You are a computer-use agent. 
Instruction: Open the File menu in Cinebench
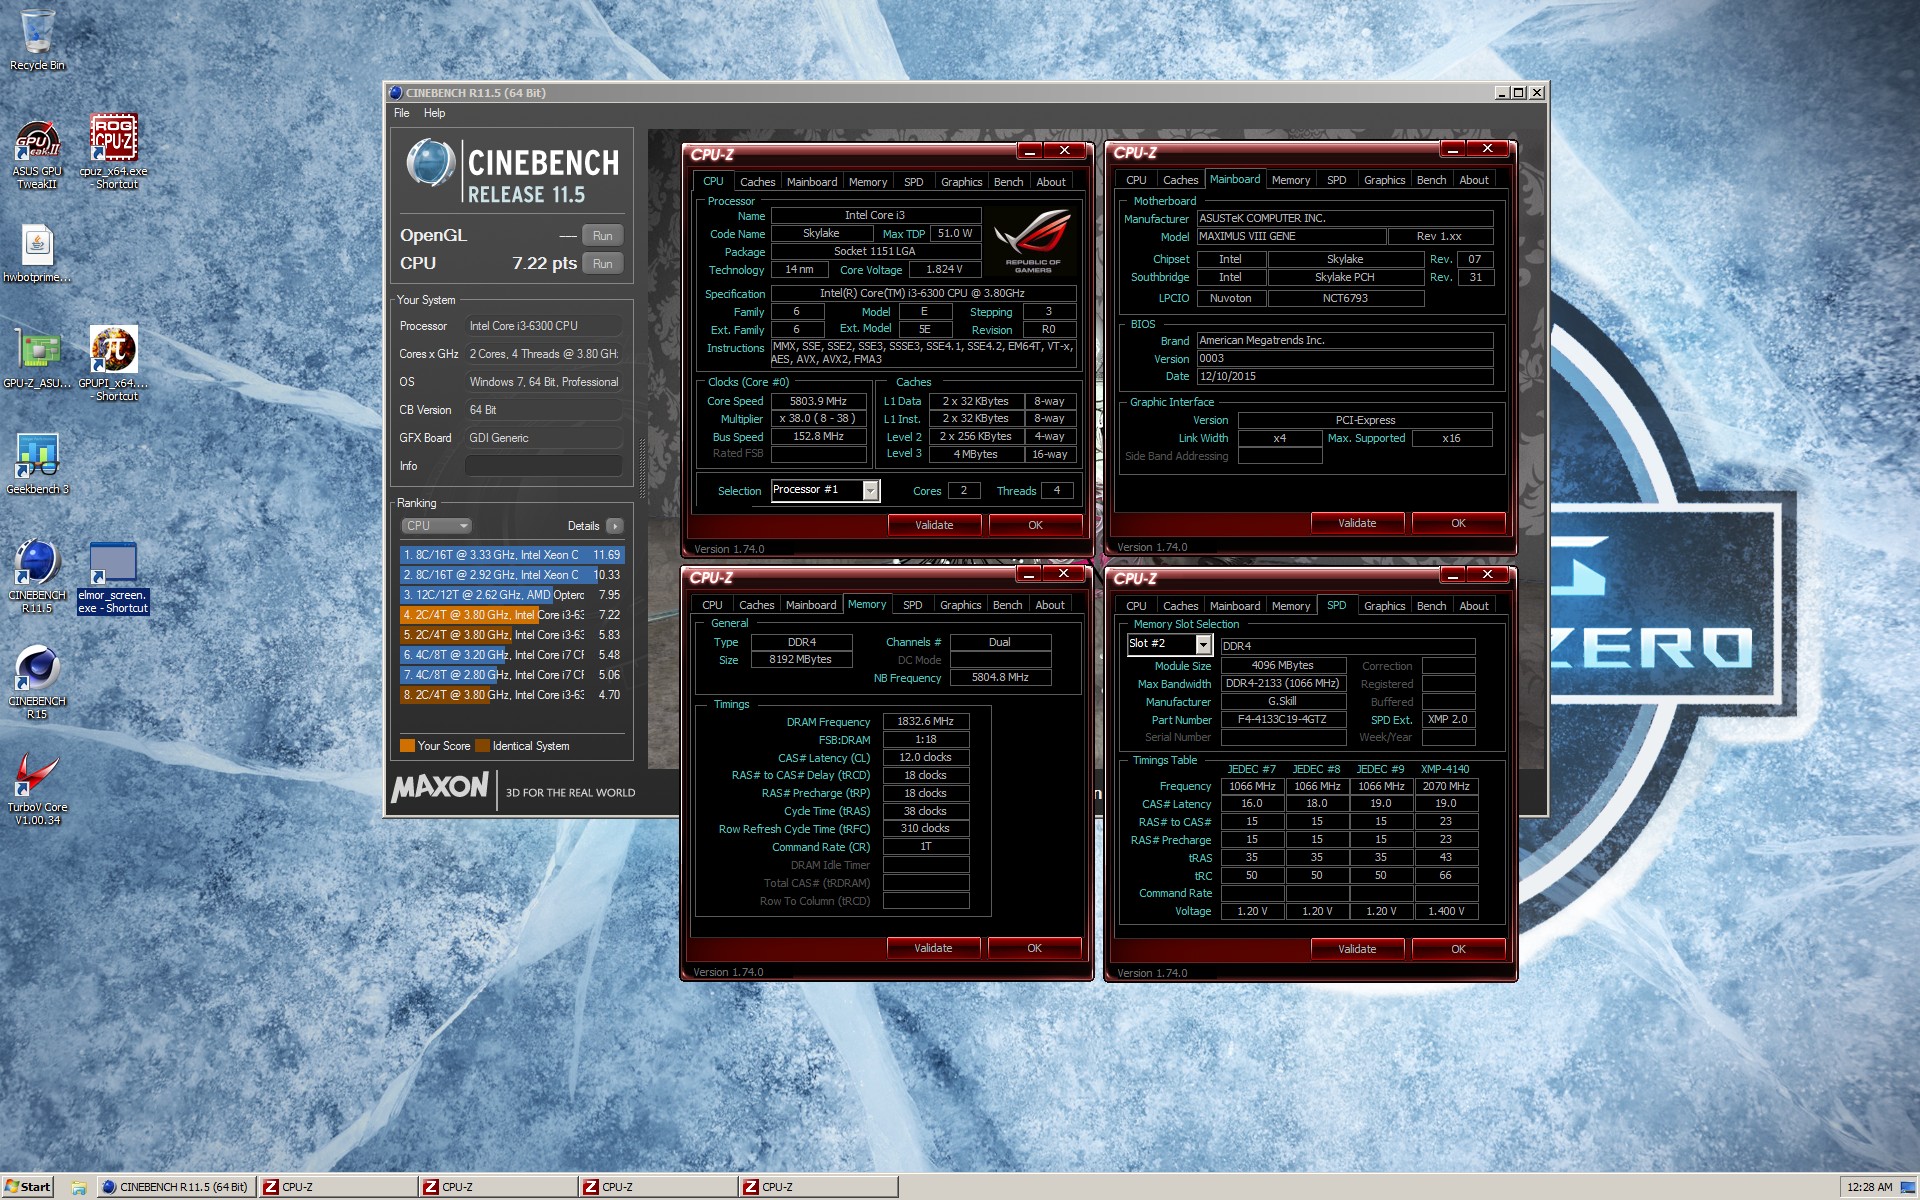click(x=401, y=113)
